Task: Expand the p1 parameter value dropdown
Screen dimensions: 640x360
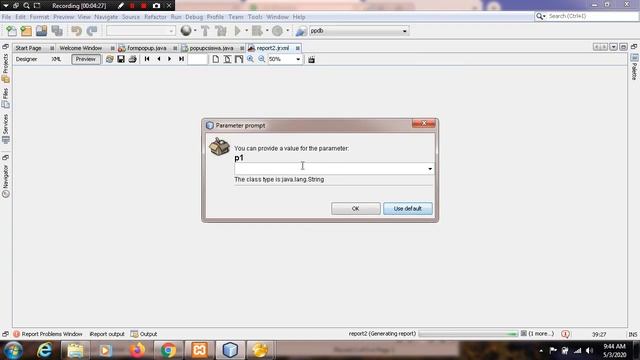Action: point(430,169)
